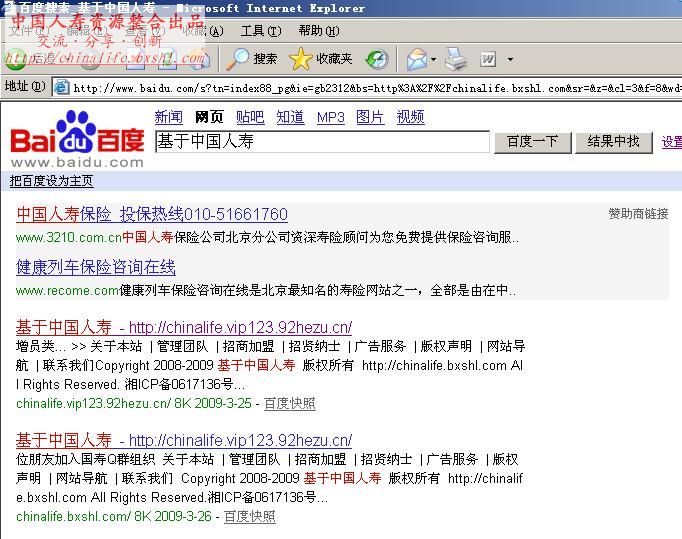Open second 基于中国人寿 result dated 2009-3-26

[x=184, y=440]
